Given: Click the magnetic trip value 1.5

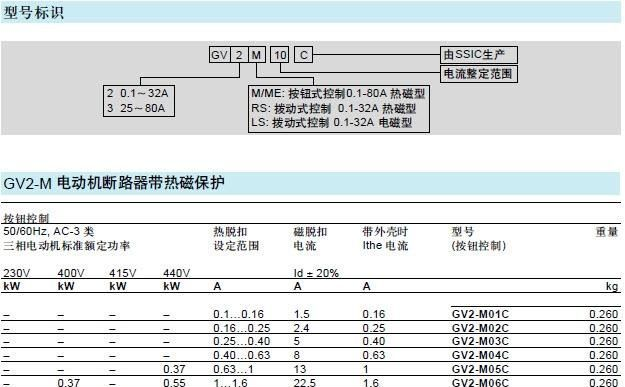Looking at the screenshot, I should 301,314.
